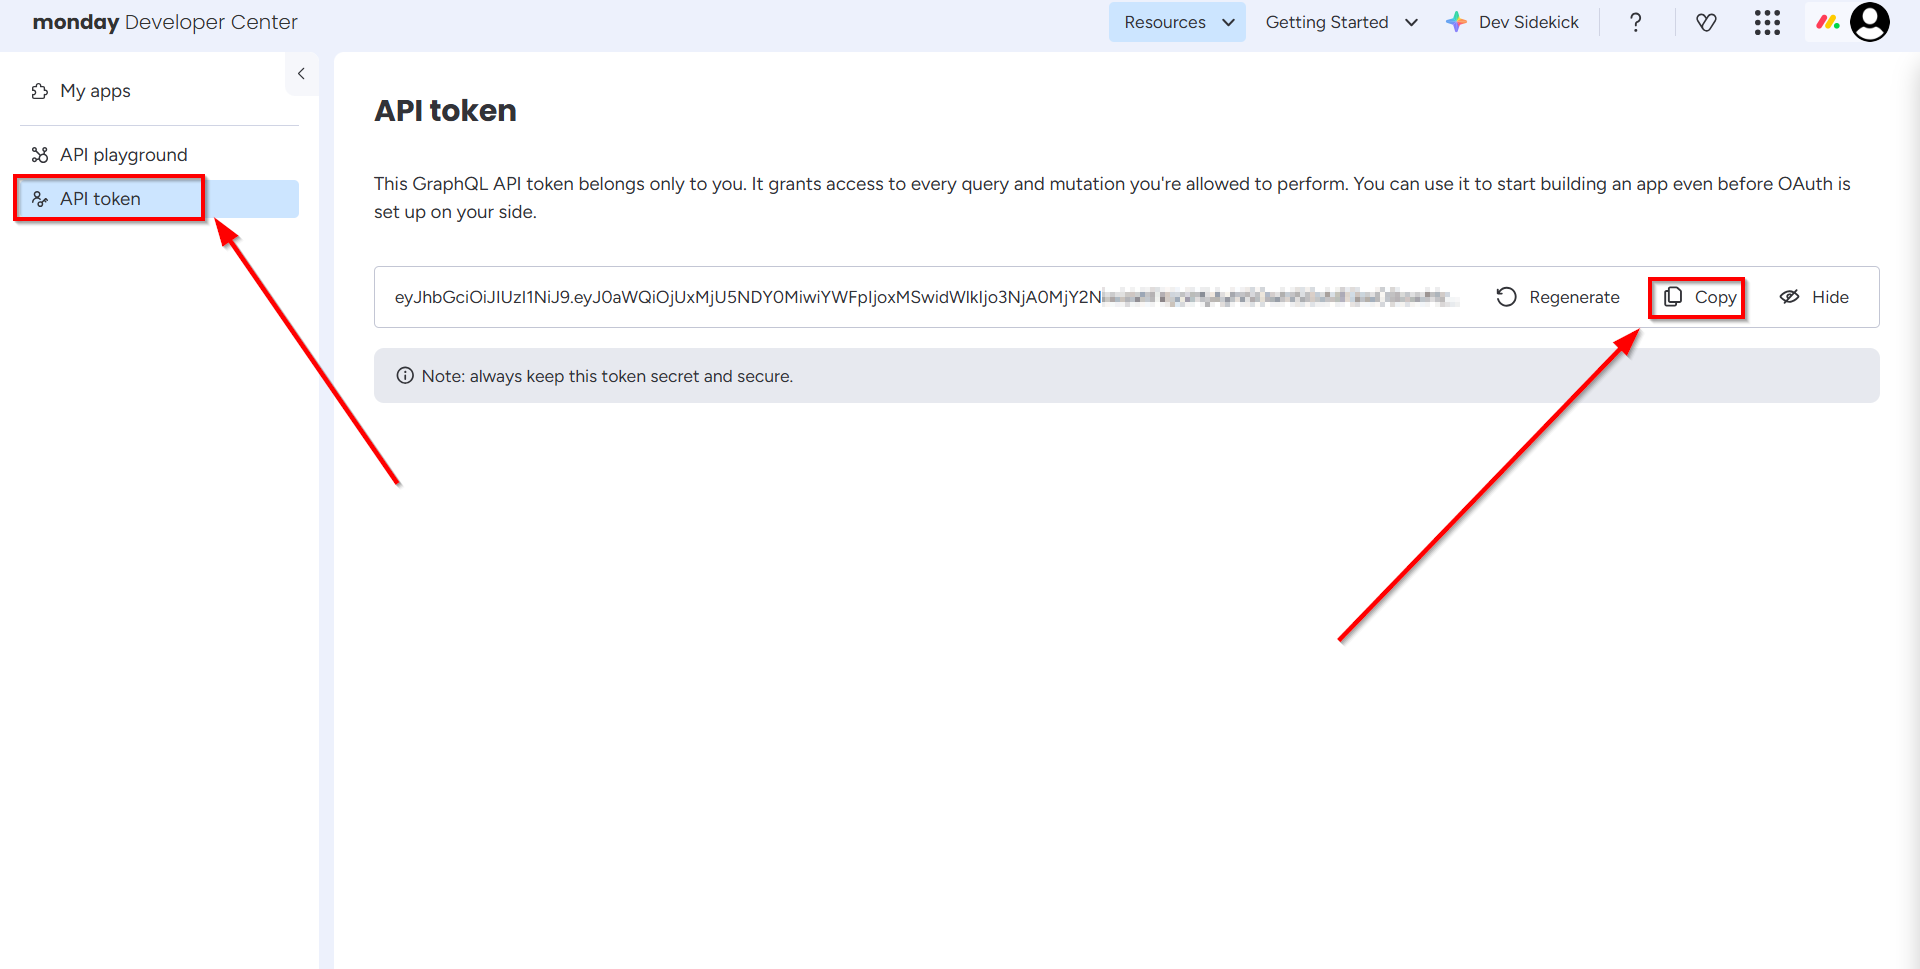
Task: Expand the Getting Started menu
Action: pos(1341,22)
